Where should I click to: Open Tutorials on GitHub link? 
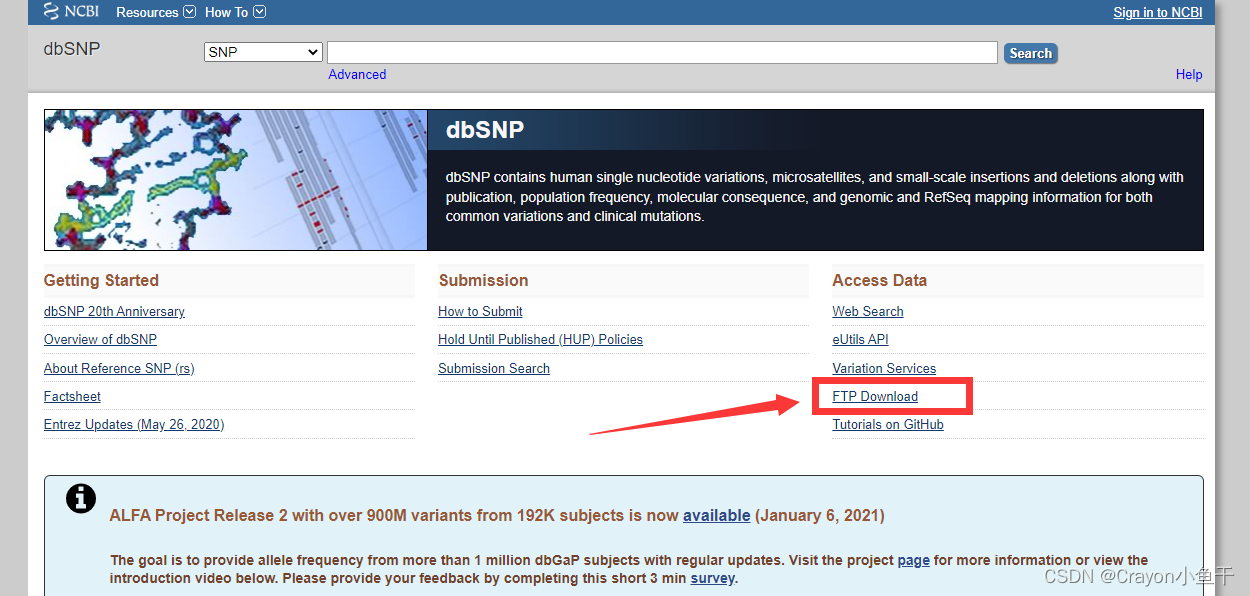[x=888, y=424]
